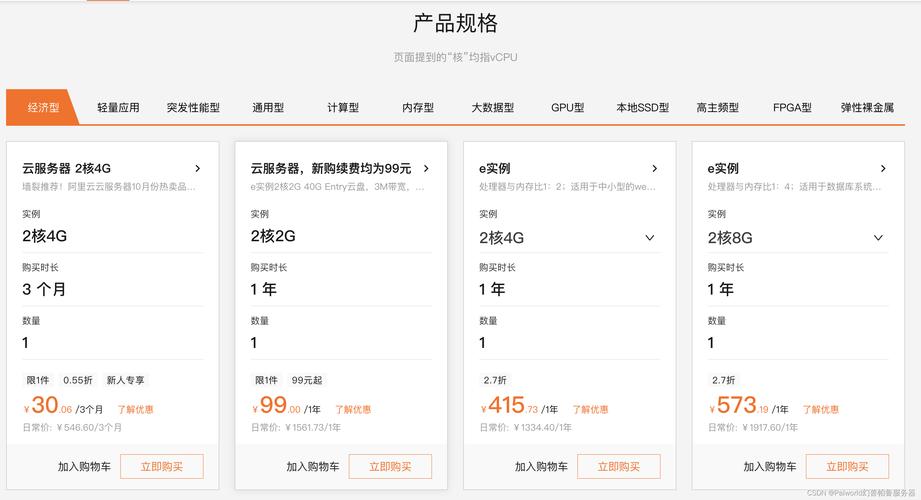Click 立即购买 on the ¥30.06 card
The height and width of the screenshot is (500, 921).
click(x=162, y=467)
